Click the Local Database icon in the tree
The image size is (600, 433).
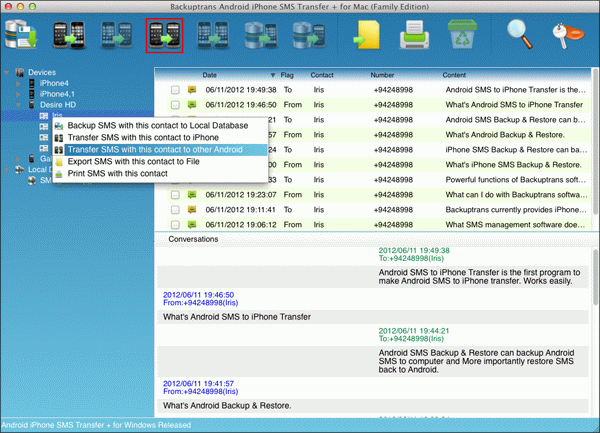coord(20,169)
